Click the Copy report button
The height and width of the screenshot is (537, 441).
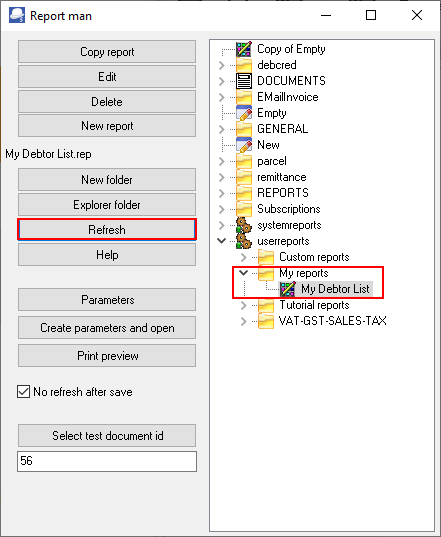107,52
